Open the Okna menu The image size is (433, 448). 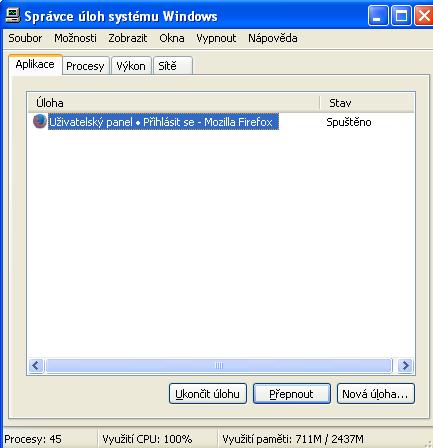172,38
